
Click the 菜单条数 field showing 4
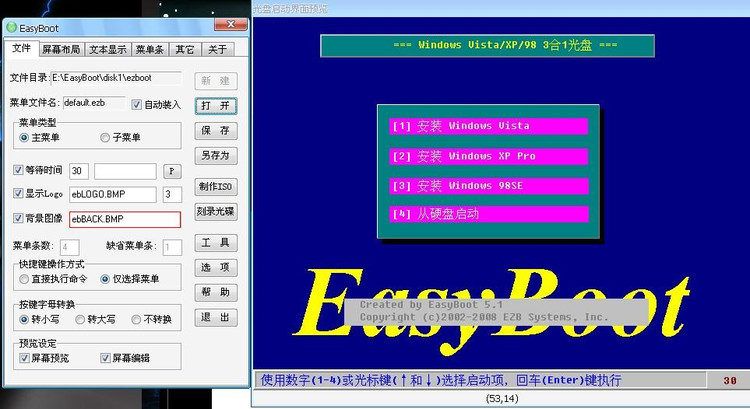70,247
